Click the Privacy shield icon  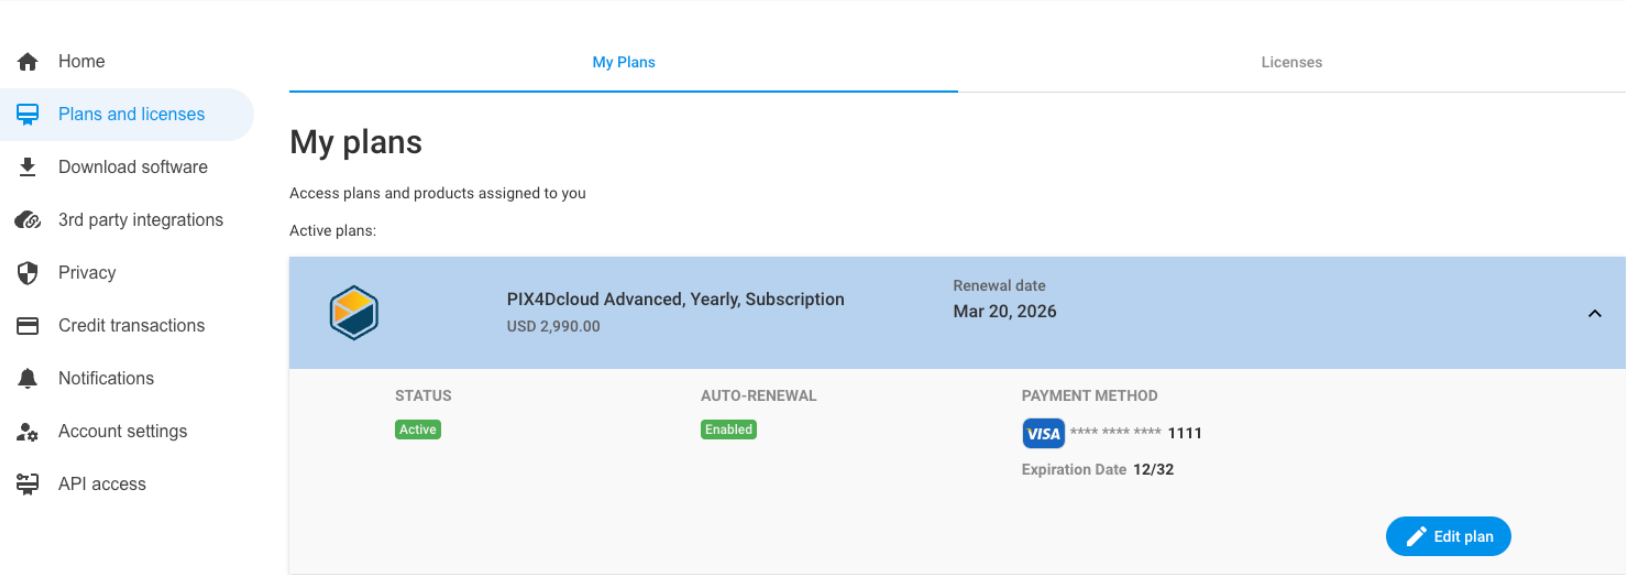28,273
